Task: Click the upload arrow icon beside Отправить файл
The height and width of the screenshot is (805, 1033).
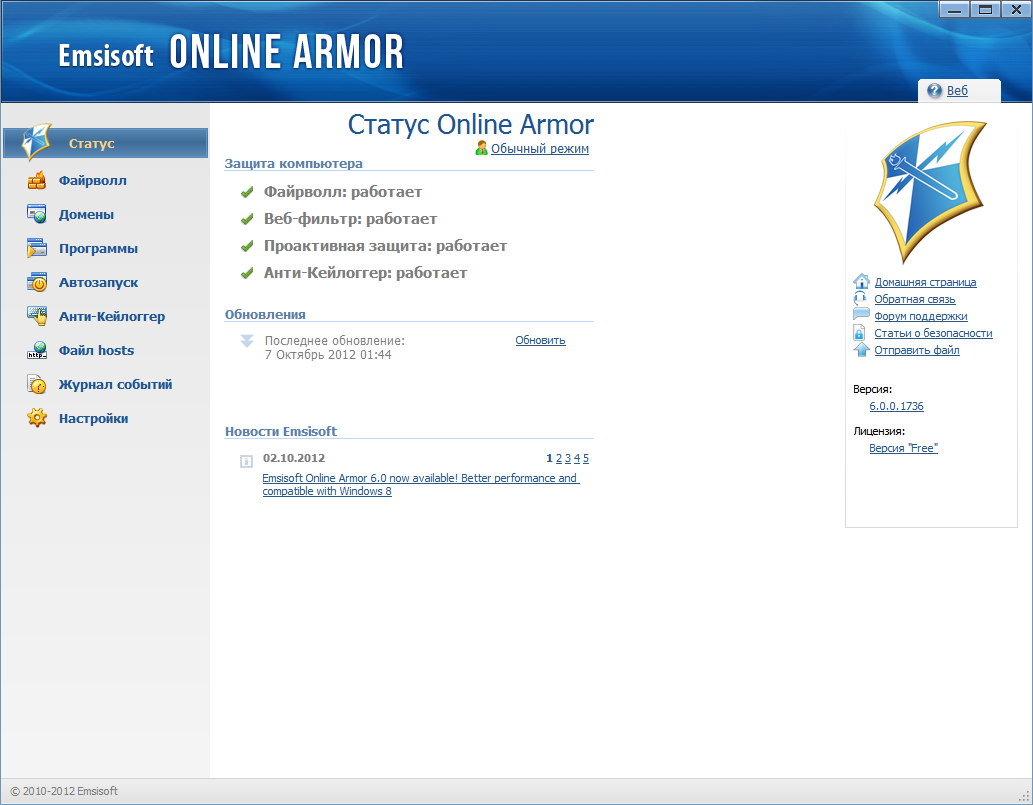Action: click(x=861, y=350)
